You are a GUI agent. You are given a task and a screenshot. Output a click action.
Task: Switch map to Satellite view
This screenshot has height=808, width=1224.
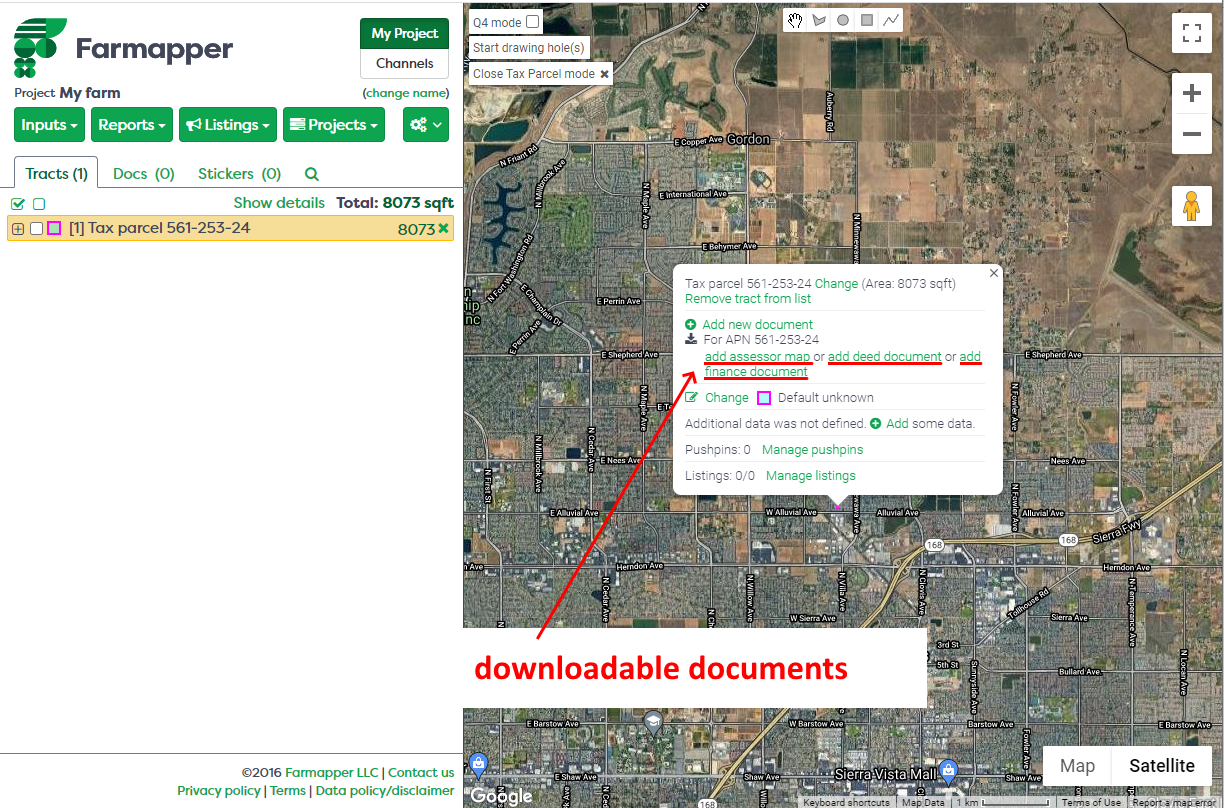[x=1162, y=766]
